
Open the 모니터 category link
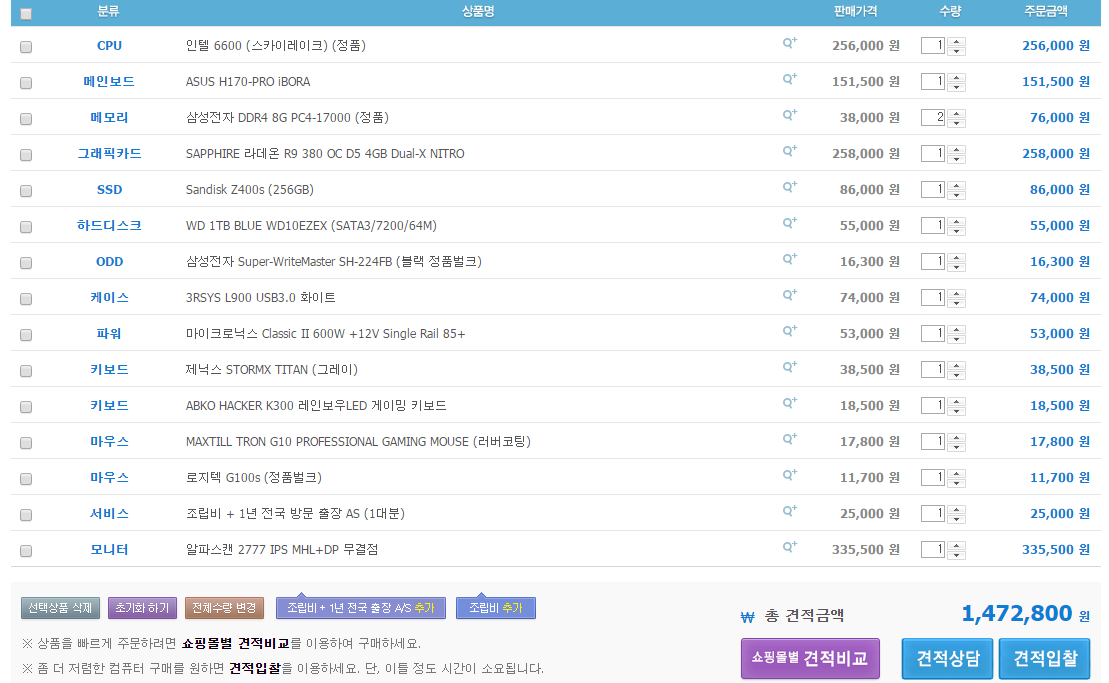point(109,550)
